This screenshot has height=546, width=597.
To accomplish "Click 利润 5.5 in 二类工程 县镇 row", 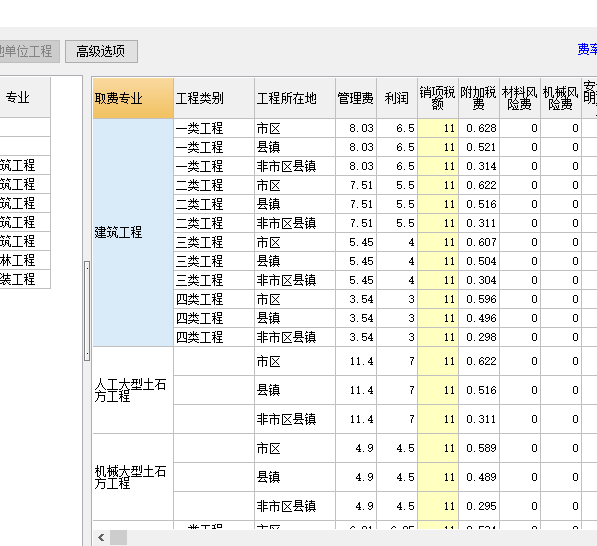I will click(x=397, y=204).
